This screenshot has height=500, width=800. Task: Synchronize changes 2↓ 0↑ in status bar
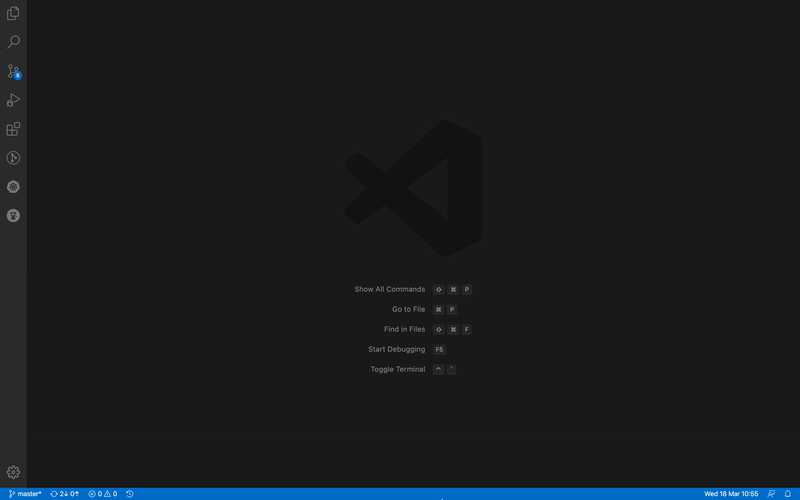(x=64, y=494)
